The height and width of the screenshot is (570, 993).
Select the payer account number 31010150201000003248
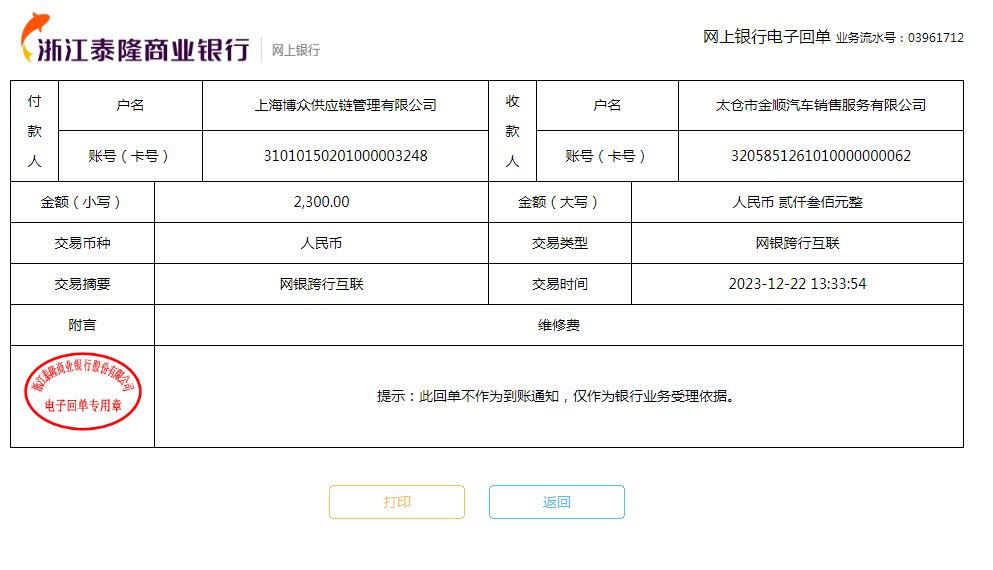345,156
